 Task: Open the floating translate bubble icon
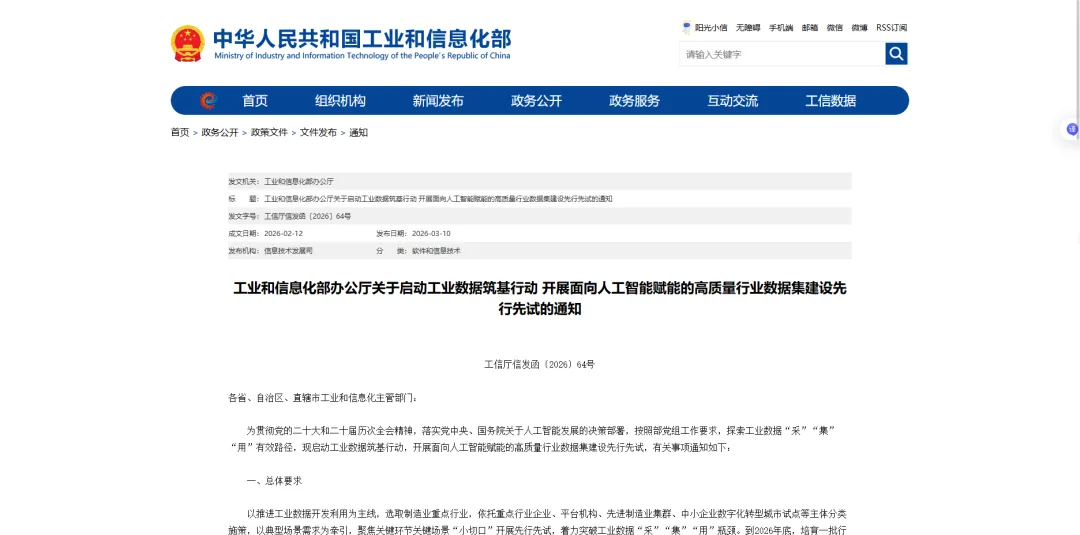1072,129
